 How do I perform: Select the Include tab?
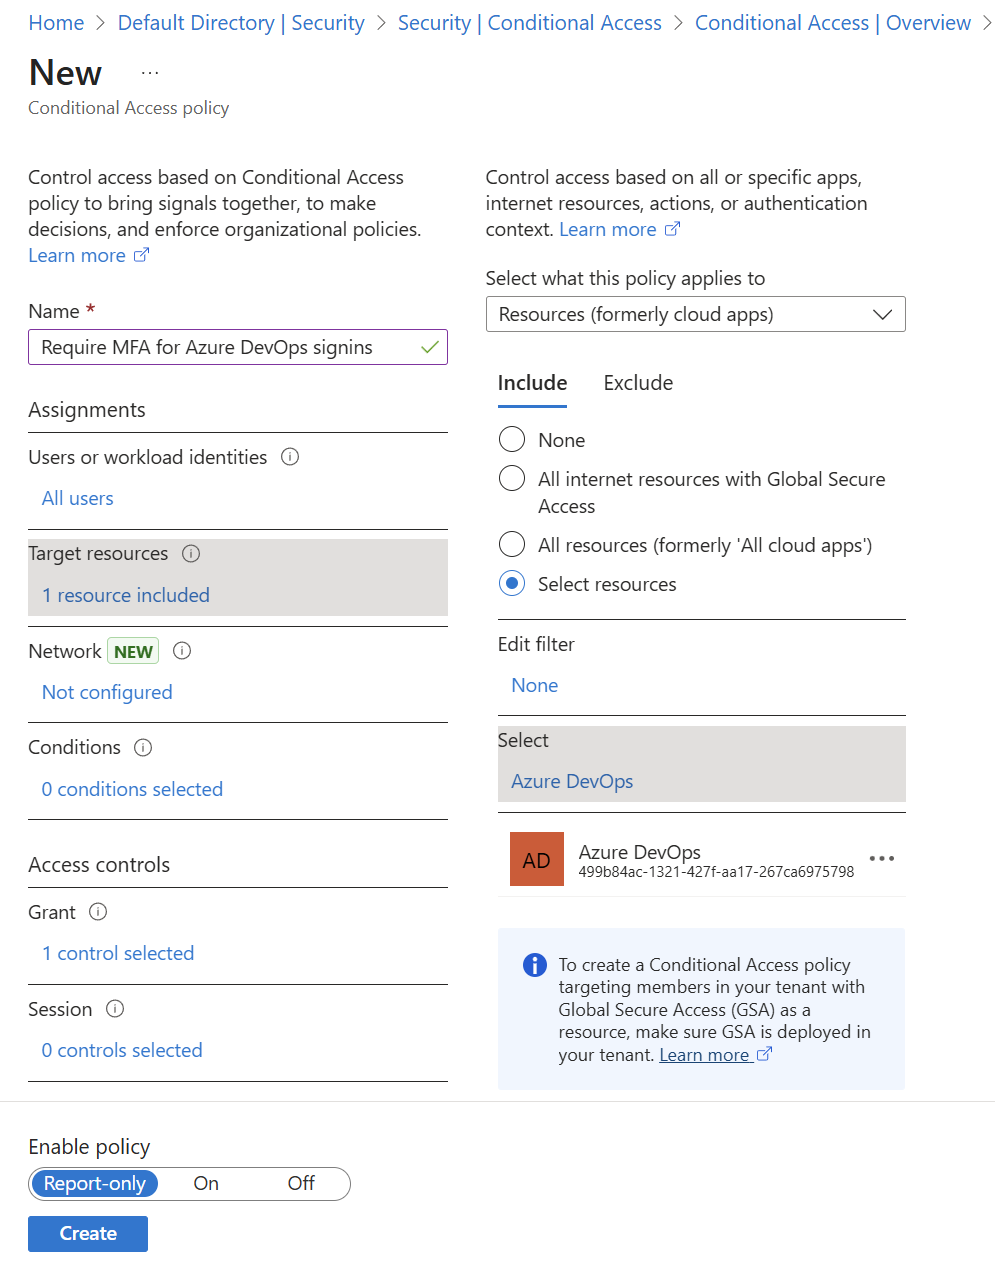pos(532,383)
